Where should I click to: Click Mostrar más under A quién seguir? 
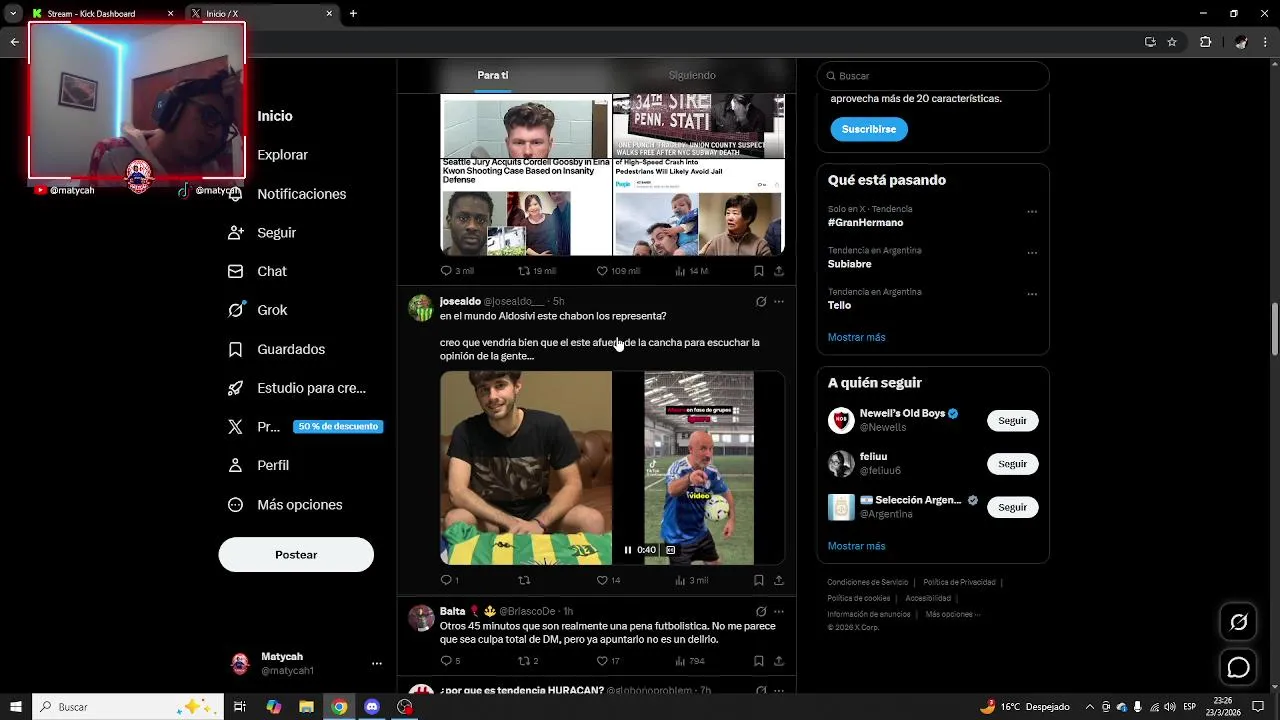[x=856, y=547]
